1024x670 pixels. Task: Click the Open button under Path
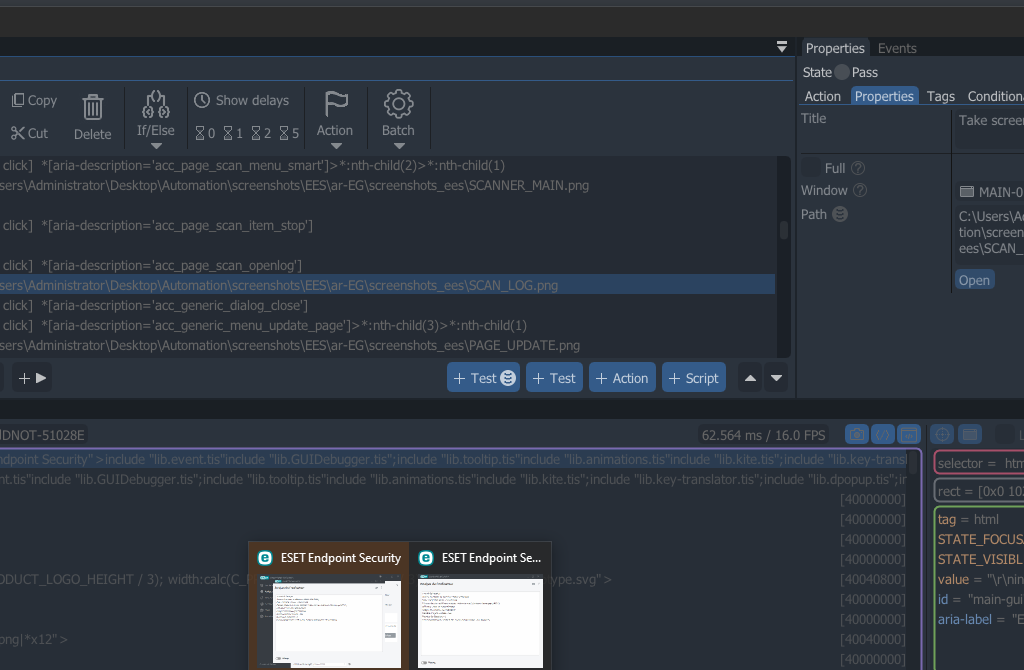(x=974, y=280)
